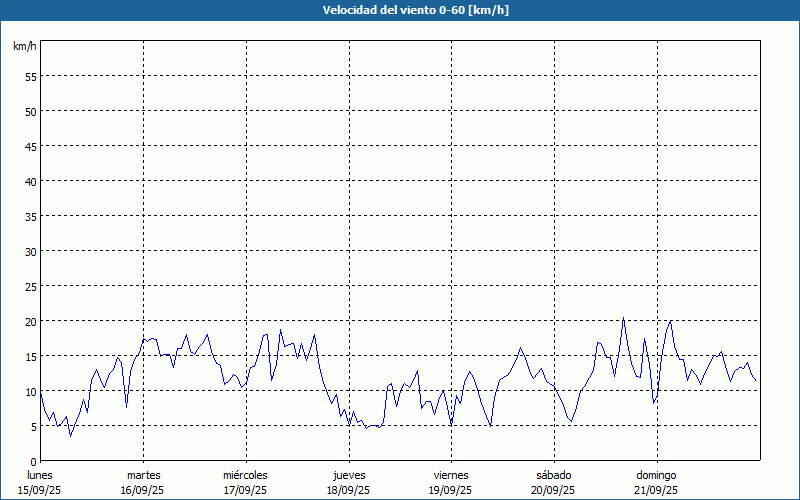Click the 20 value on the y-axis
This screenshot has width=800, height=500.
pos(30,321)
